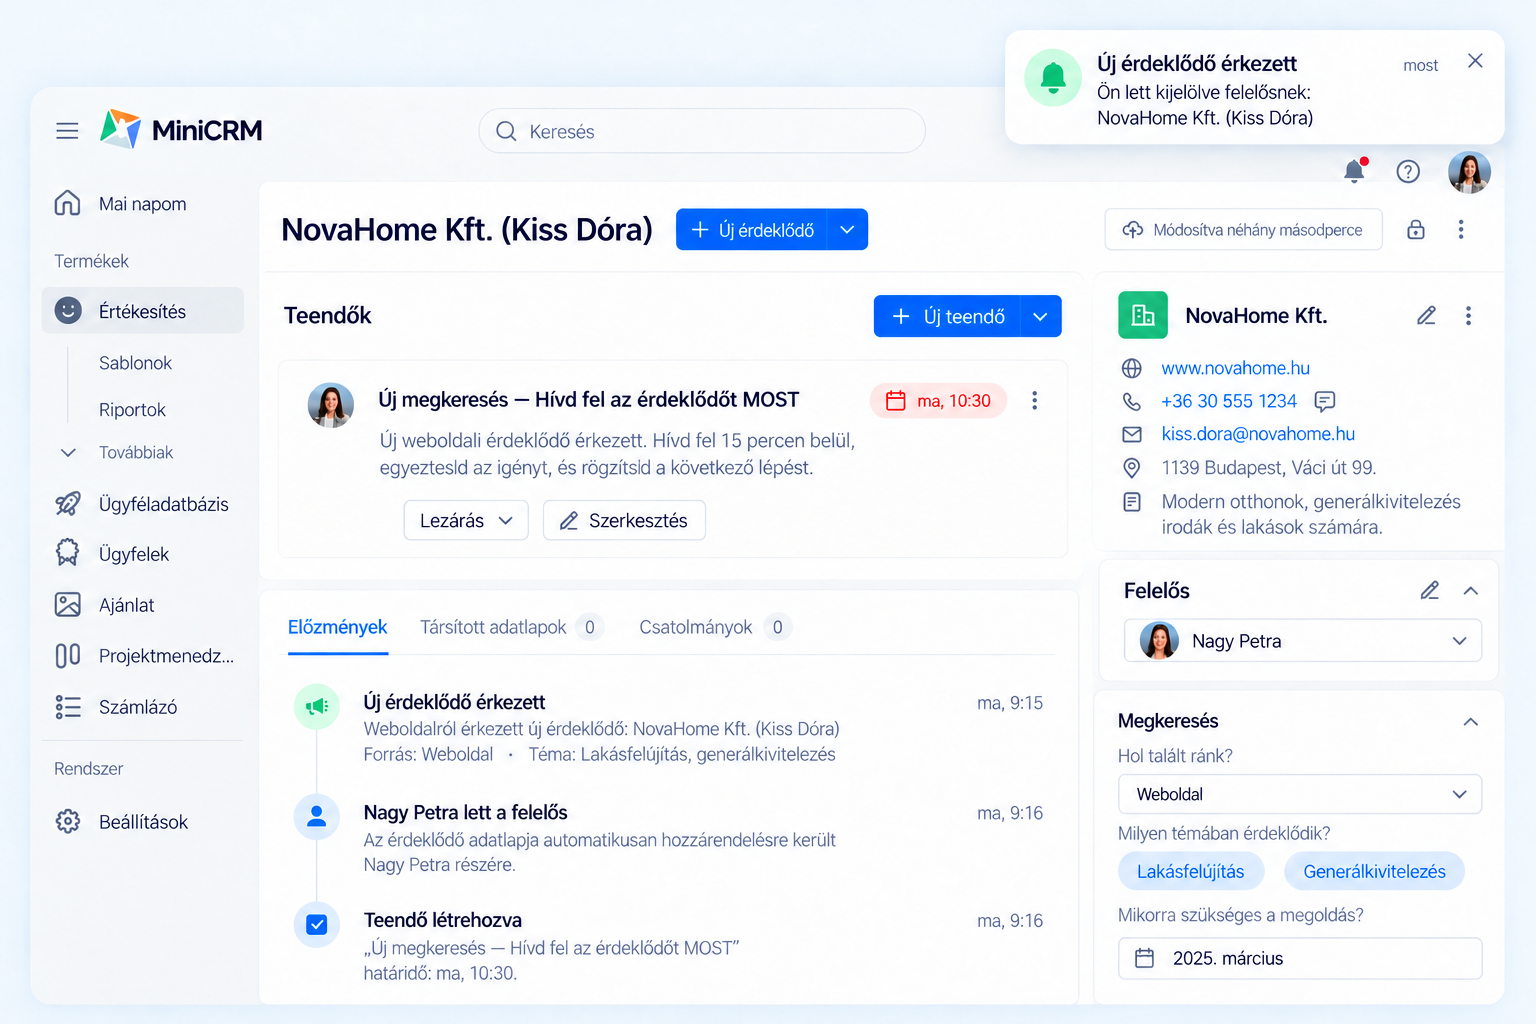Select Értékesítés in the sidebar
Image resolution: width=1536 pixels, height=1024 pixels.
(x=143, y=311)
